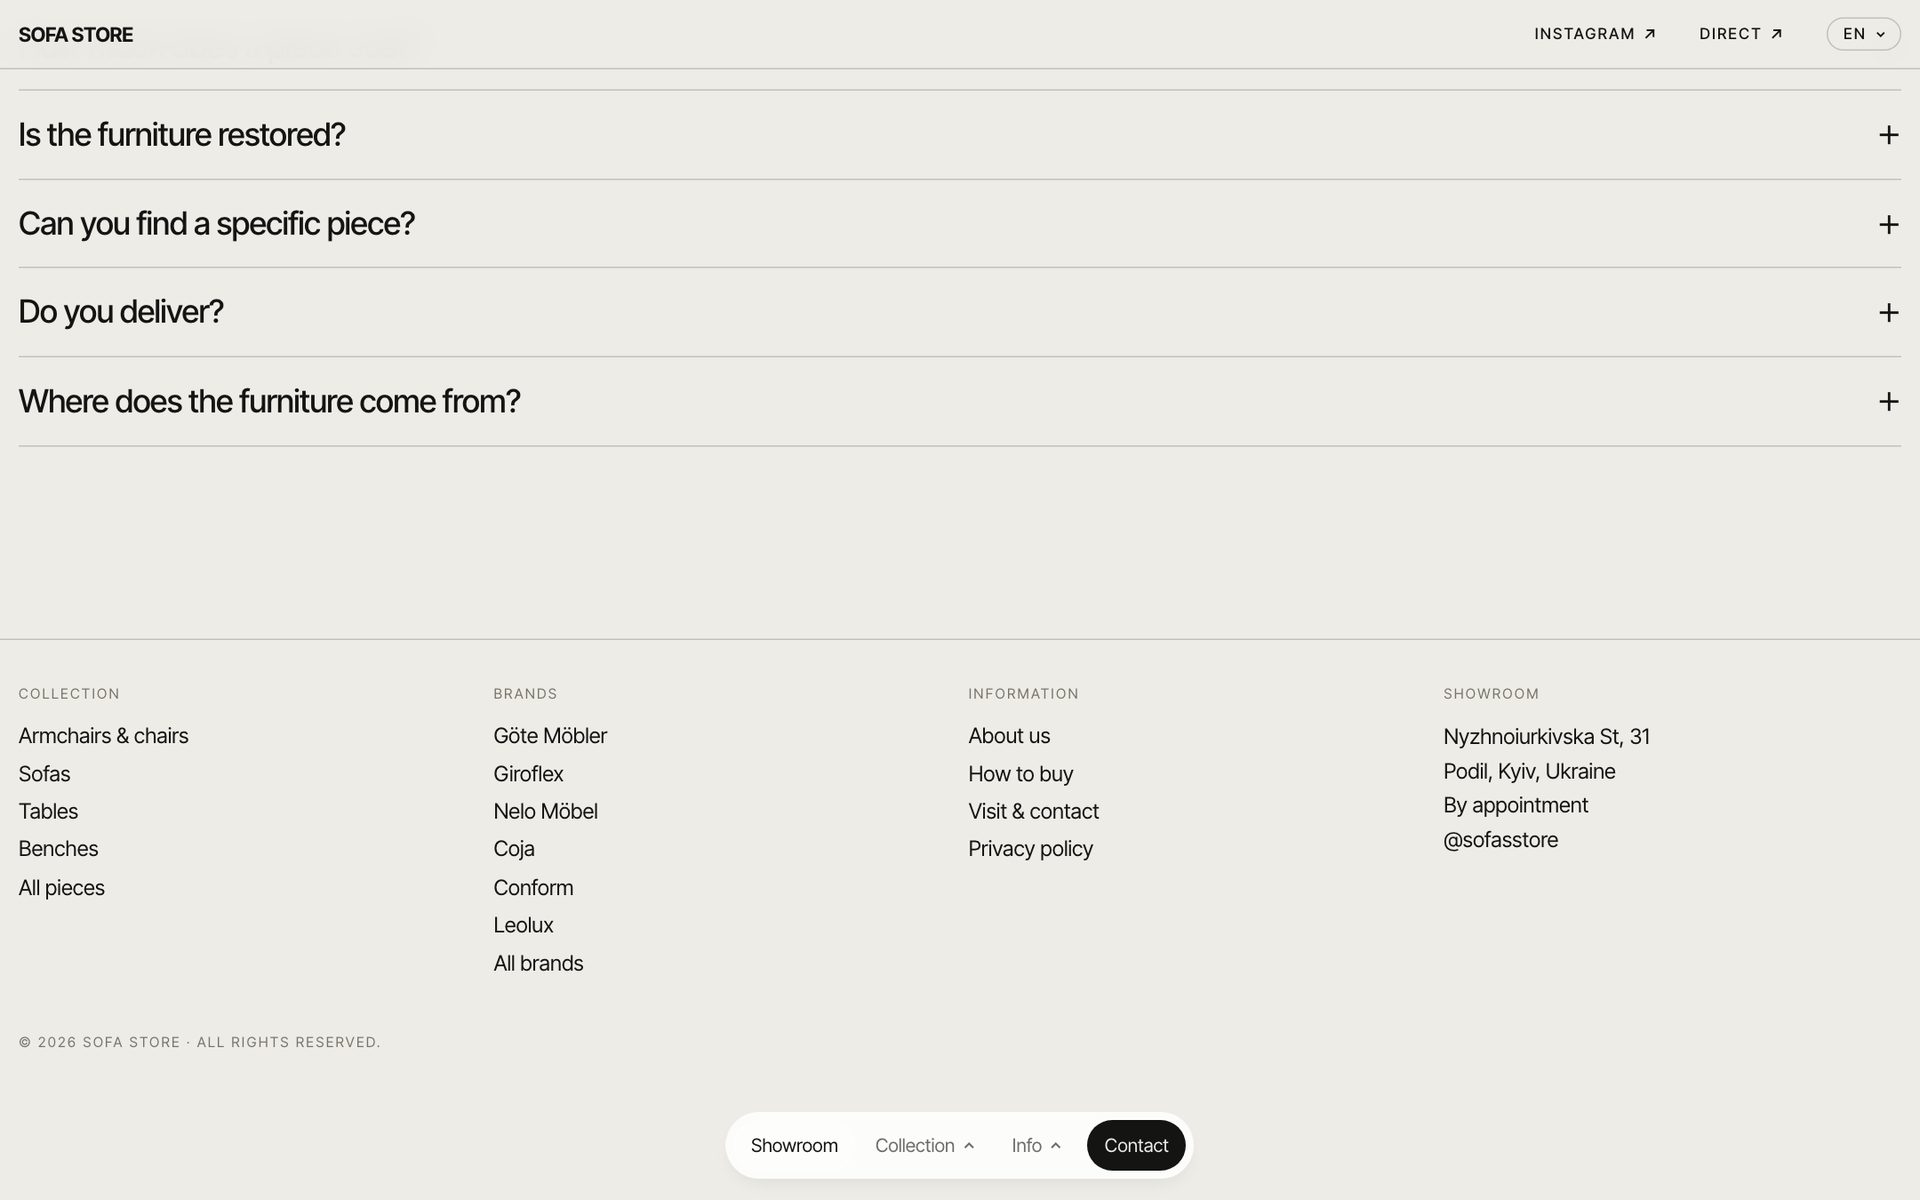Open the EN language dropdown
Viewport: 1920px width, 1200px height.
tap(1863, 34)
